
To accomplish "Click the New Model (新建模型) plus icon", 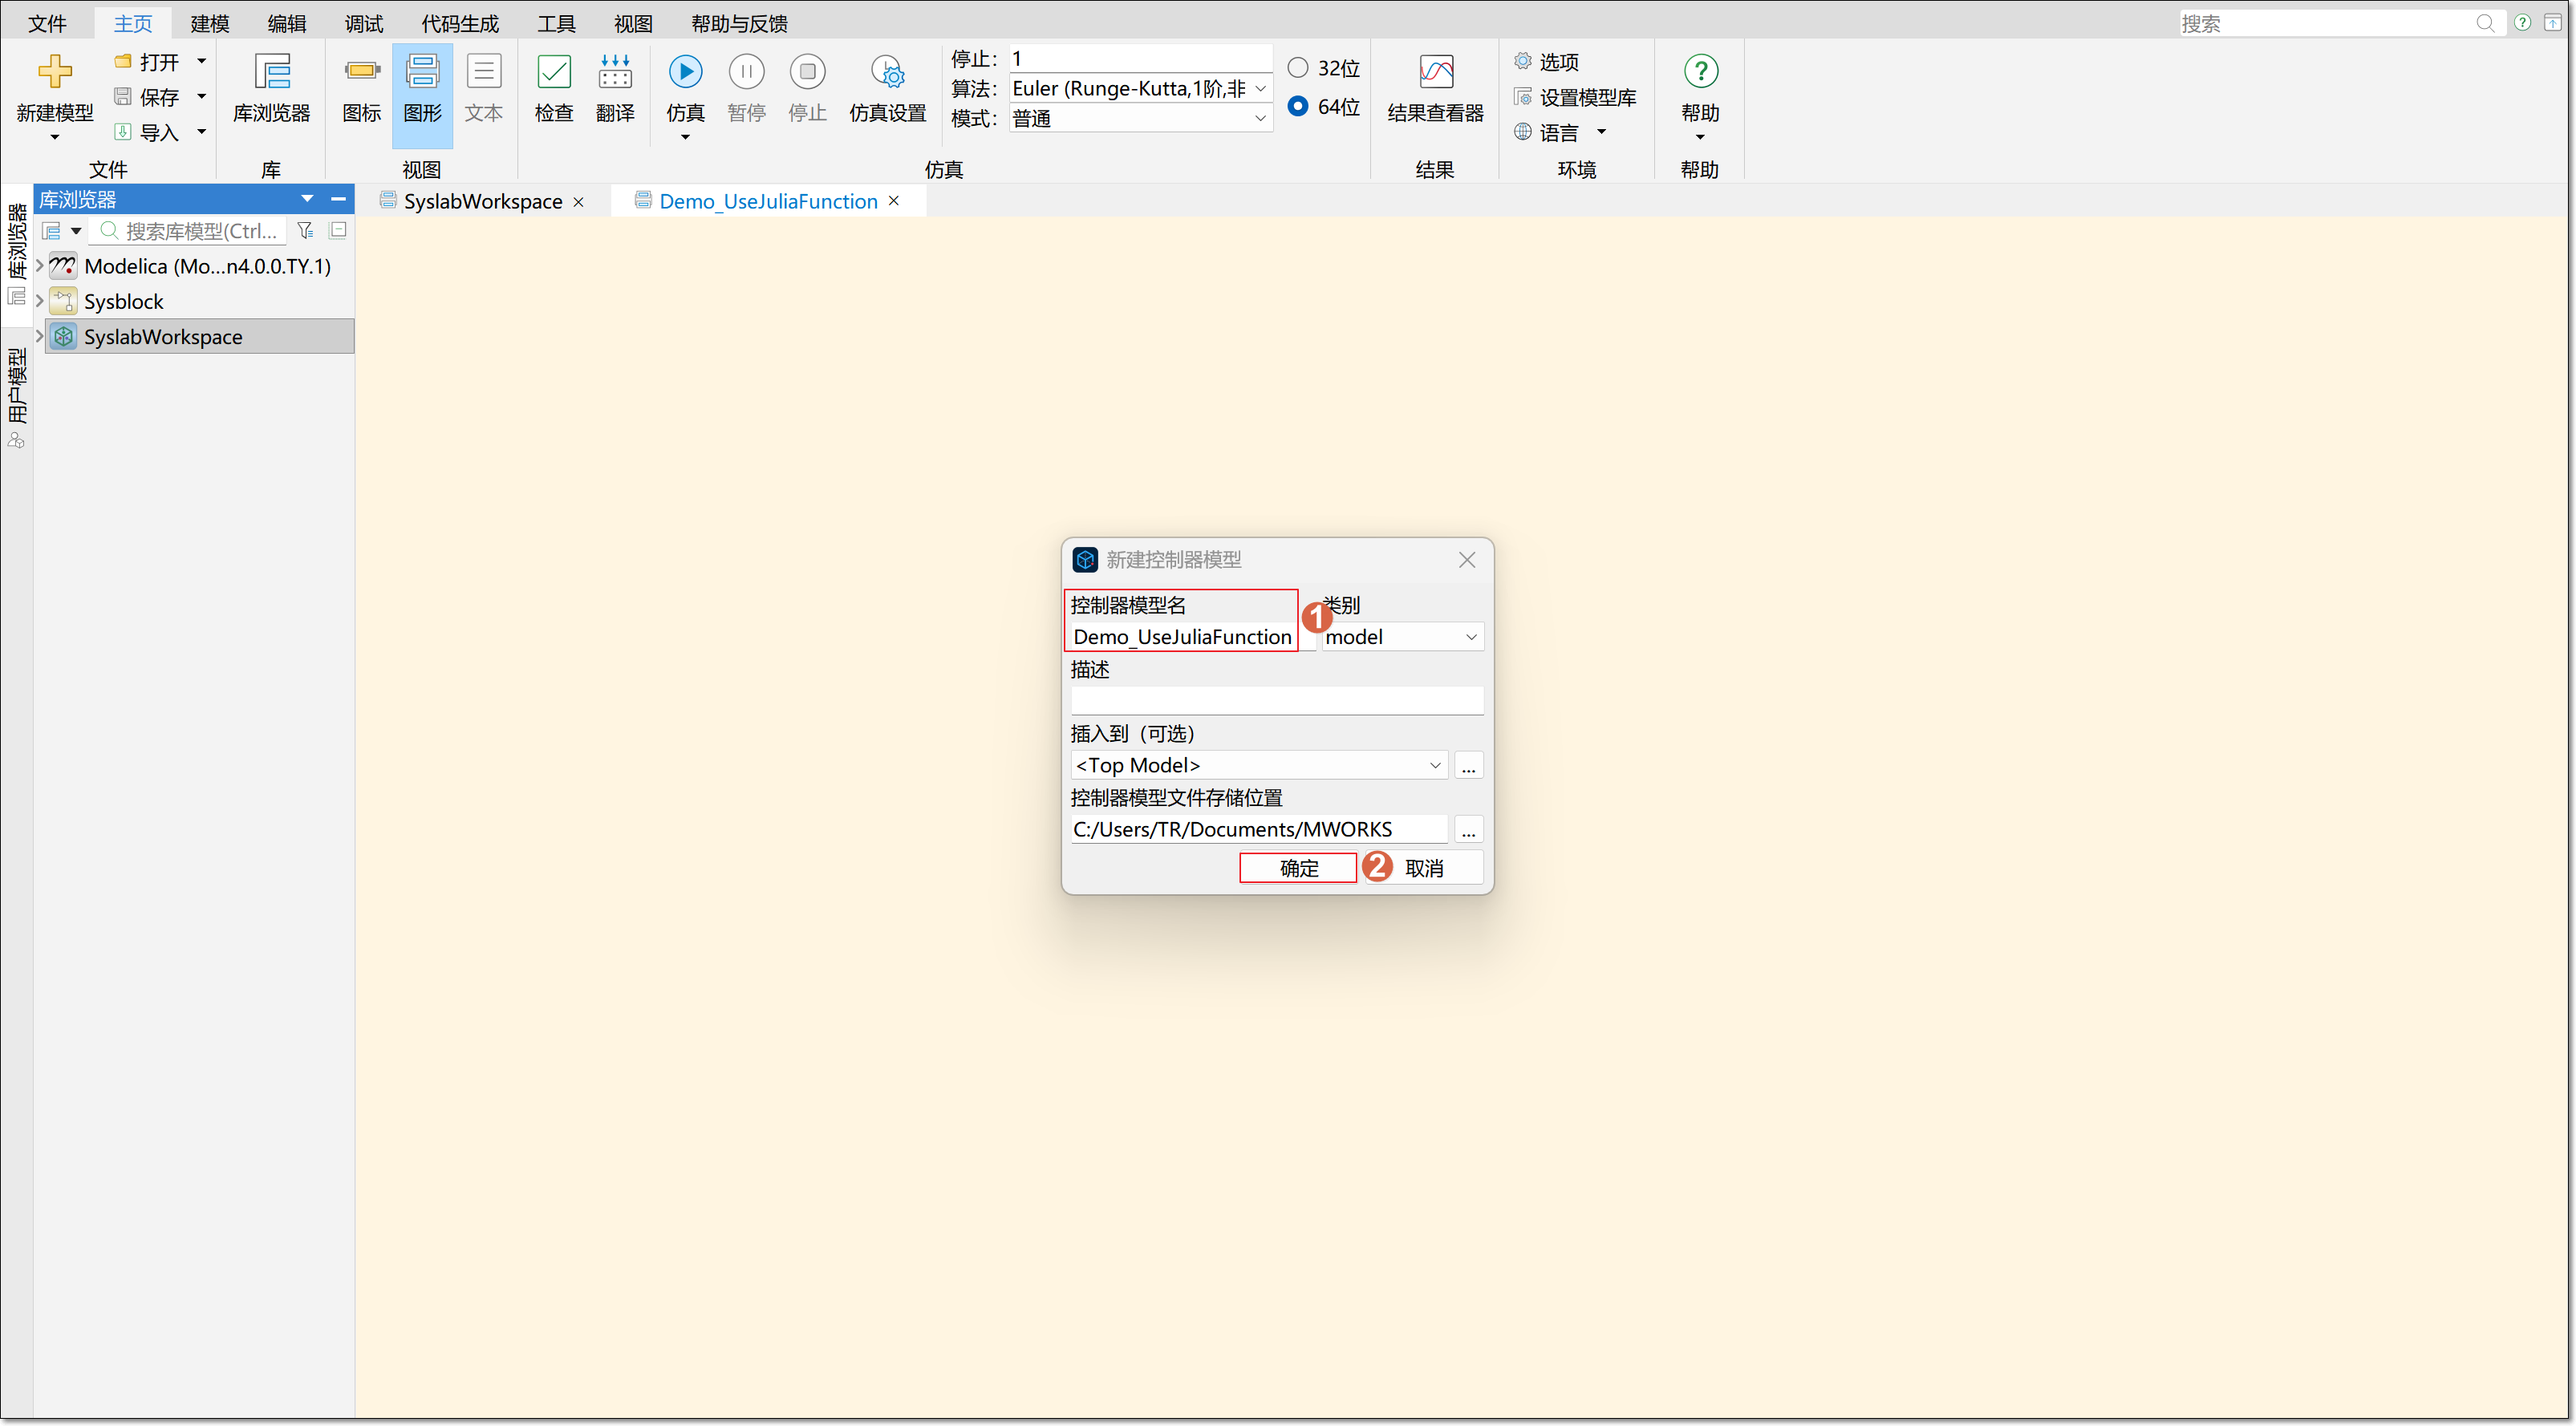I will 54,72.
